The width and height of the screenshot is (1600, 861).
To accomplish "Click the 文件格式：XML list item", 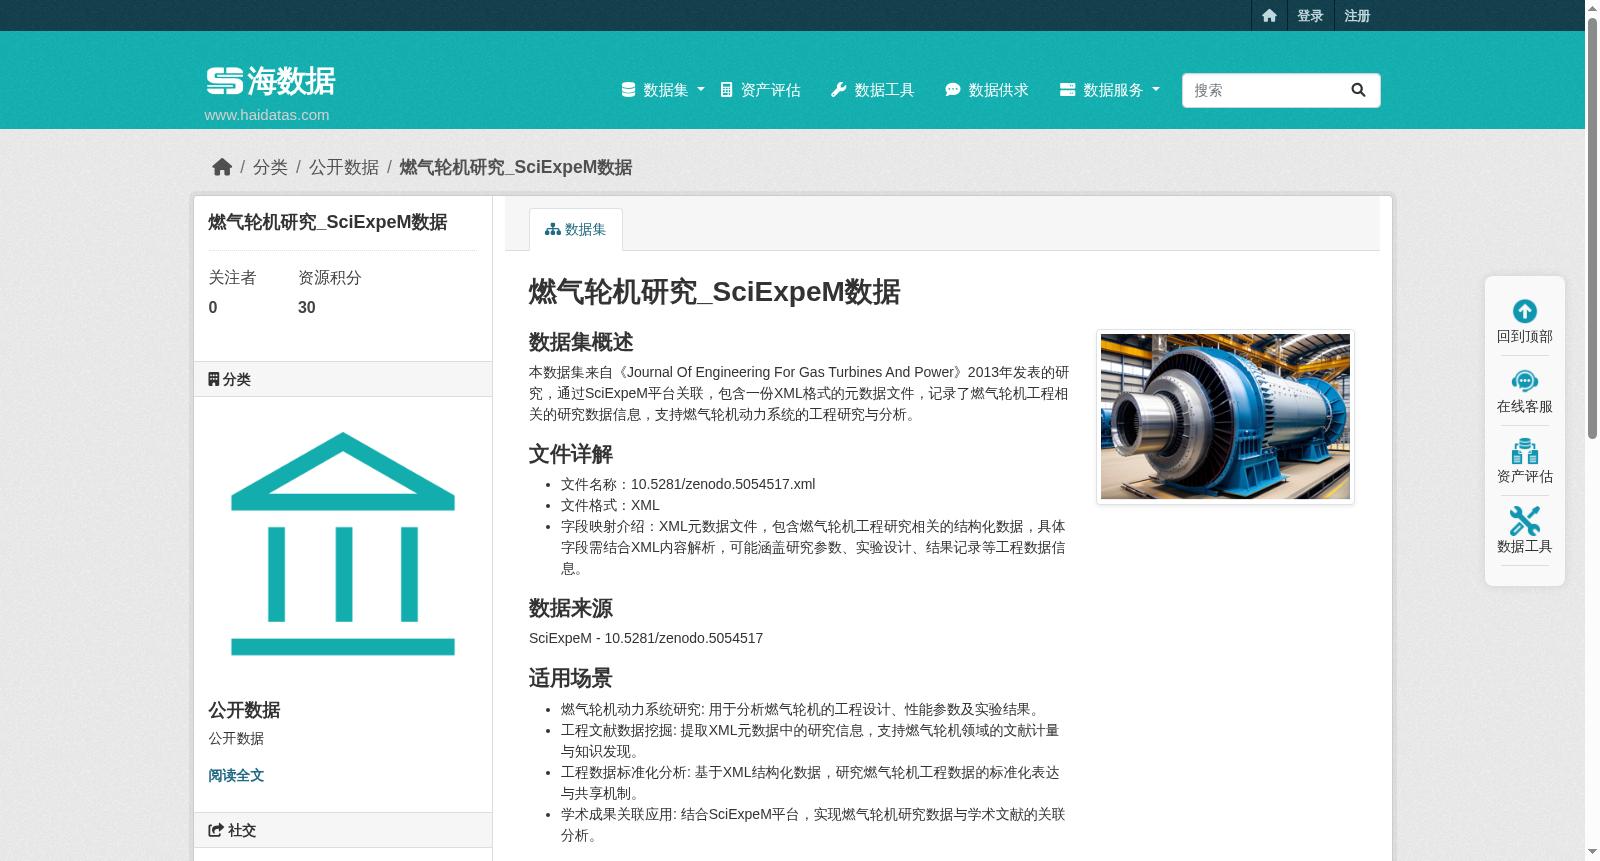I will 610,505.
